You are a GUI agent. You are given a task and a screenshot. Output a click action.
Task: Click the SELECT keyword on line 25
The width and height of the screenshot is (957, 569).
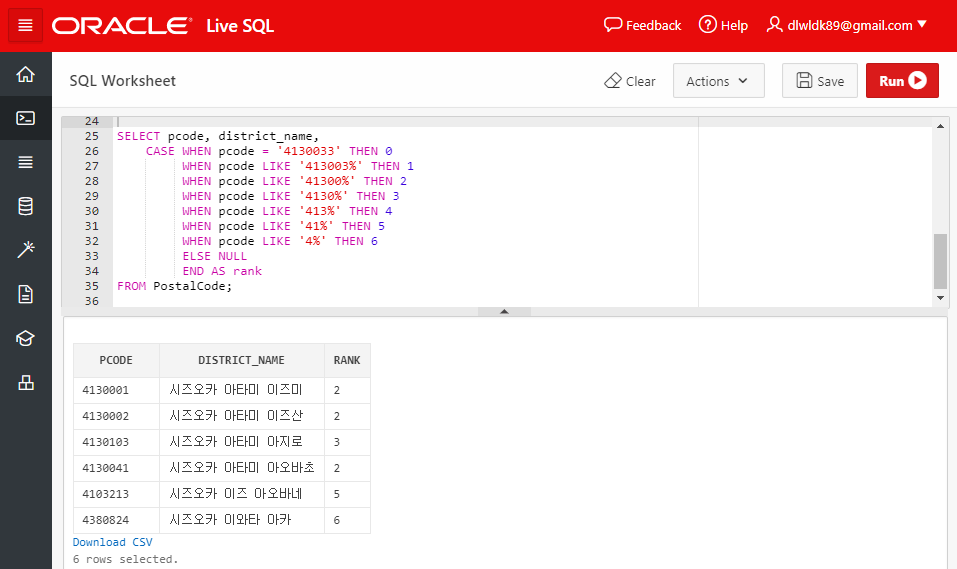pos(139,136)
